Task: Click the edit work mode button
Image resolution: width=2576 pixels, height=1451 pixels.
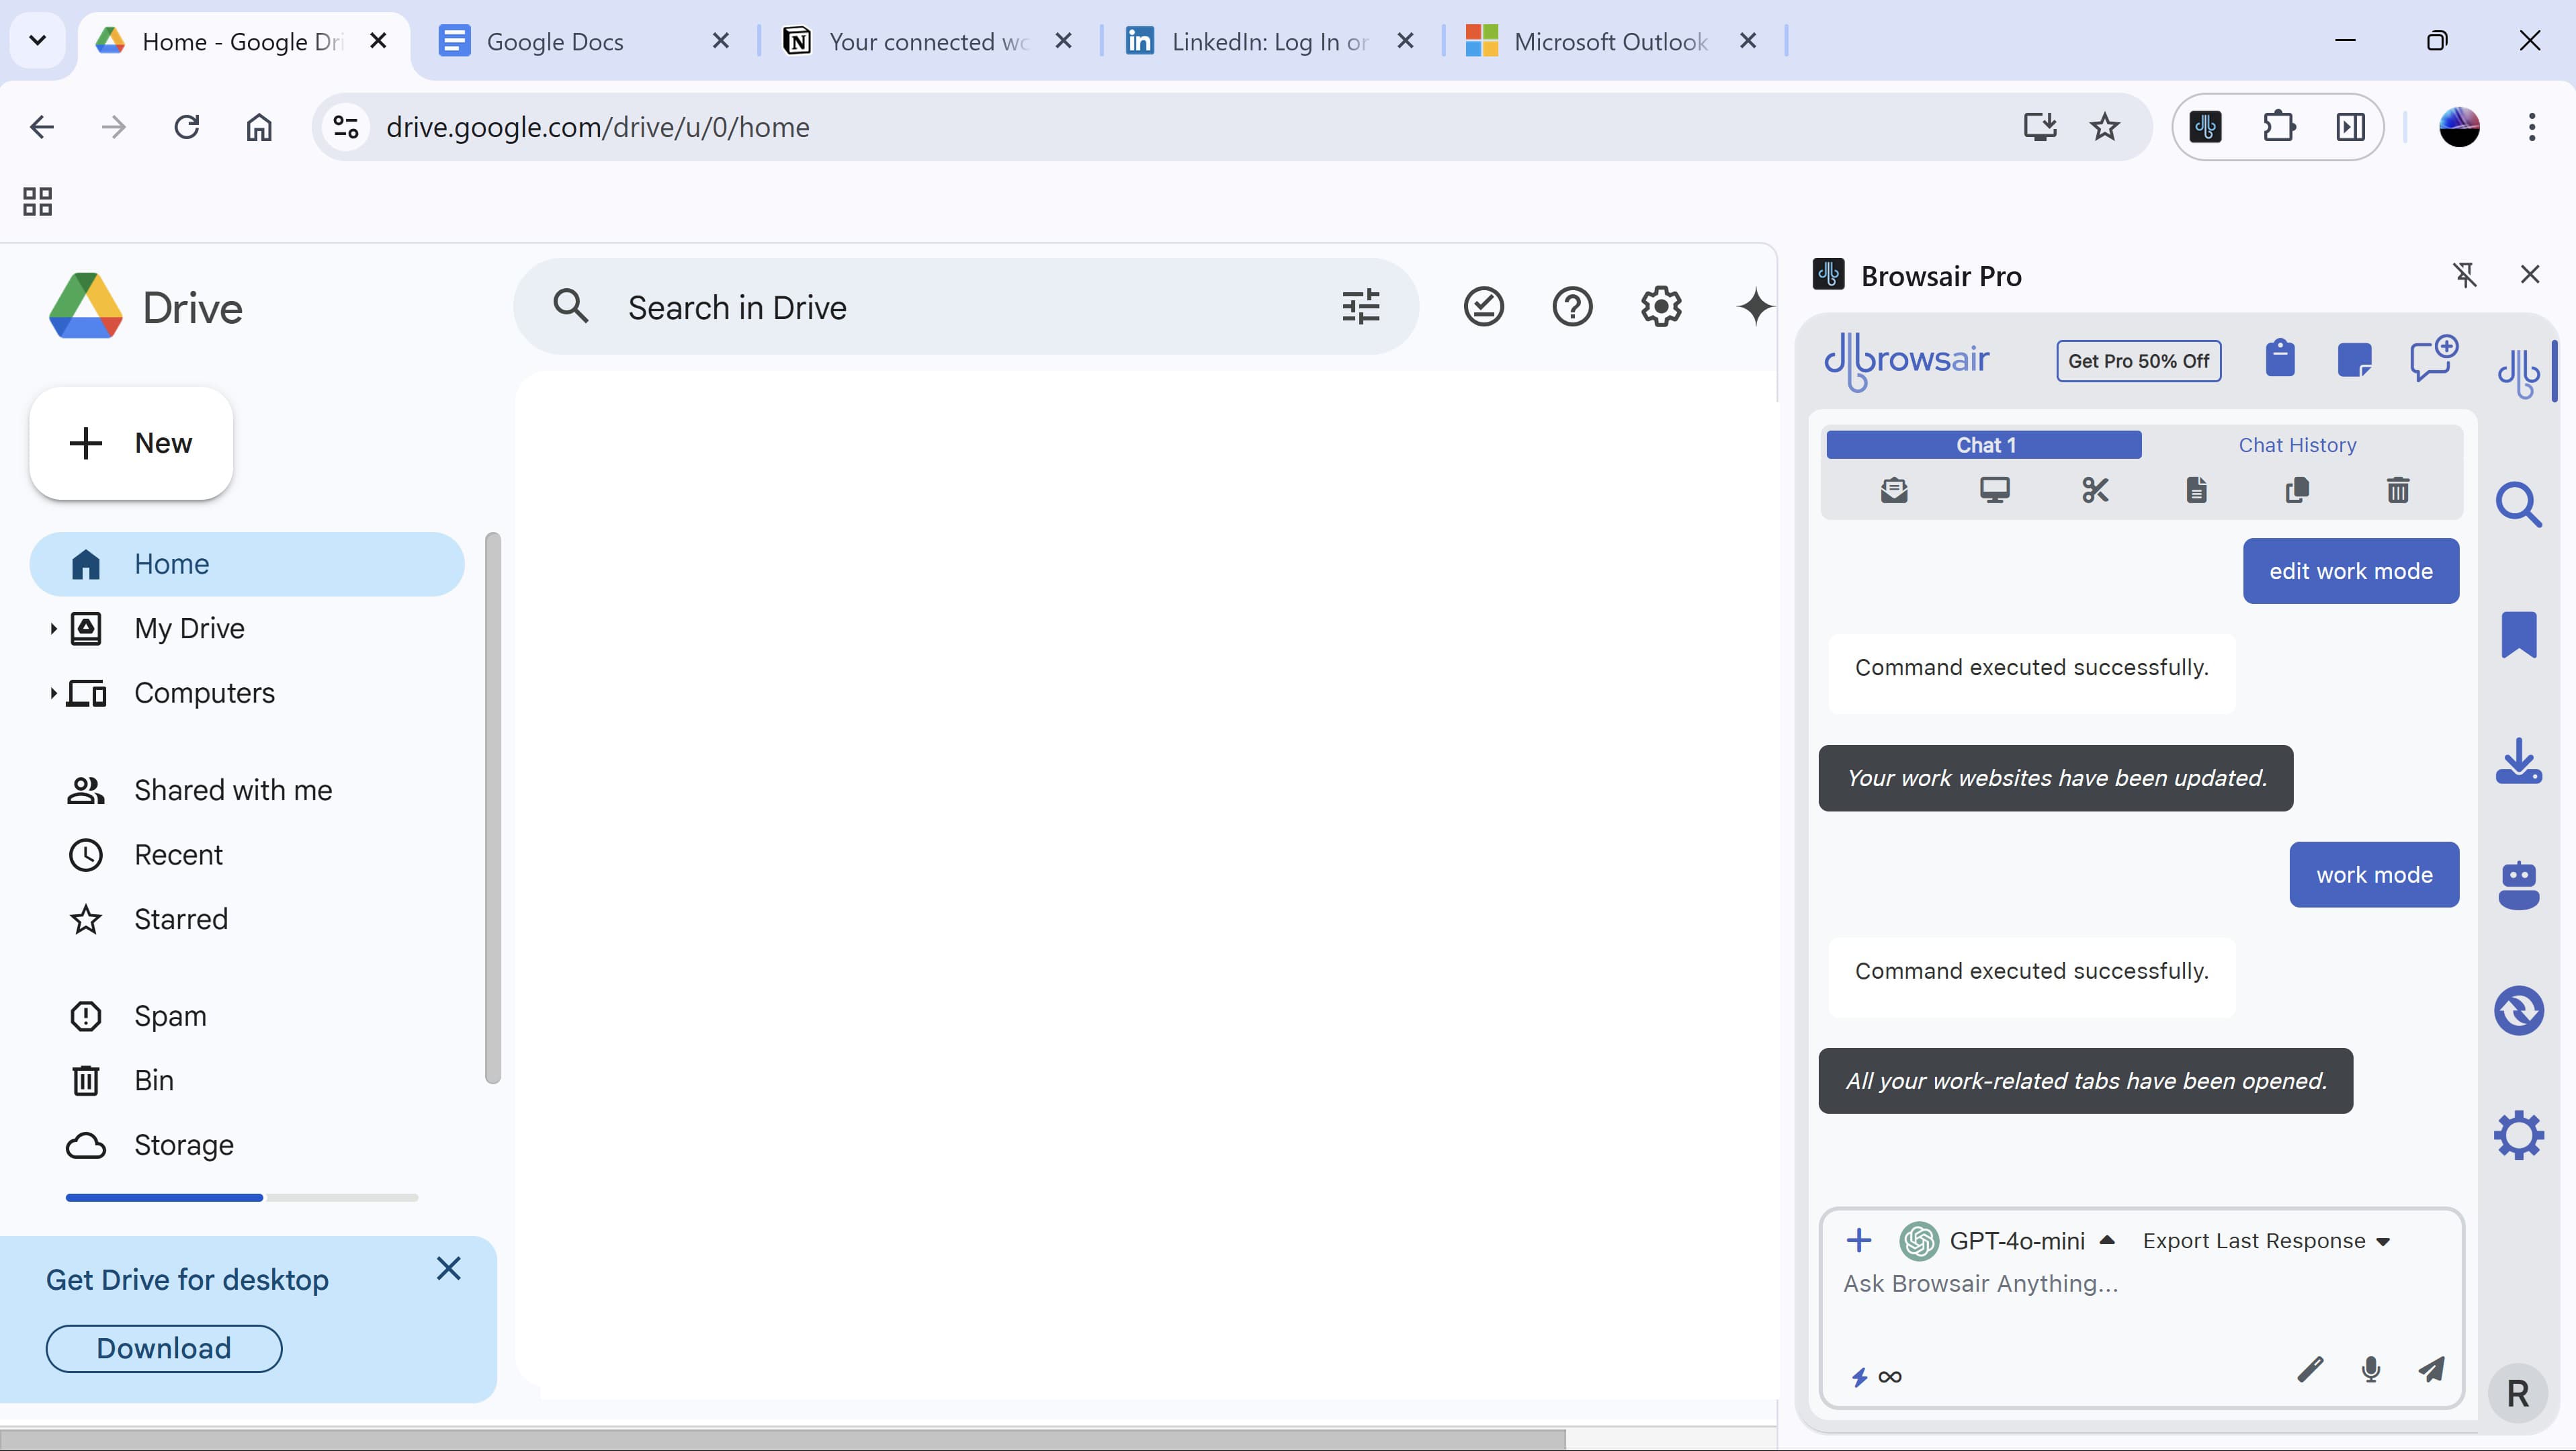Action: tap(2350, 570)
